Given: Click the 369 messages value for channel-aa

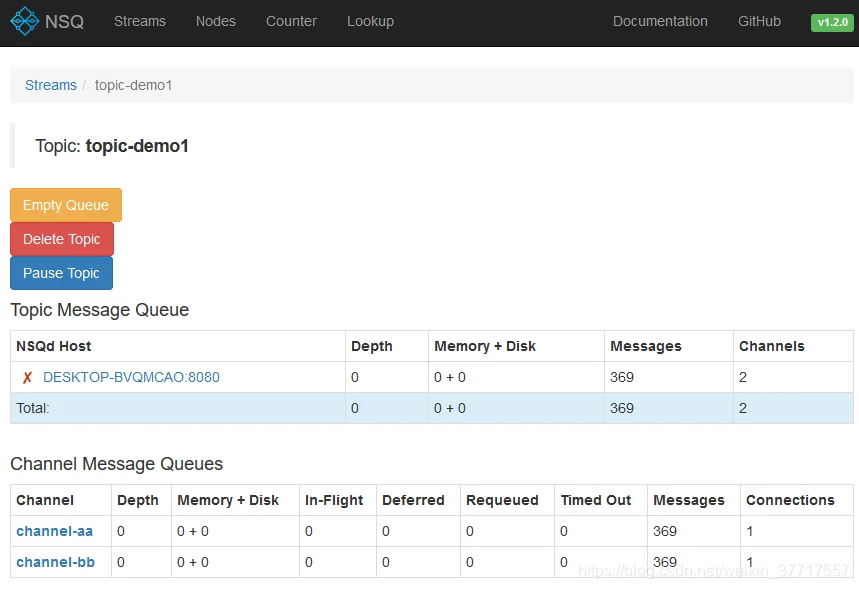Looking at the screenshot, I should click(x=665, y=531).
